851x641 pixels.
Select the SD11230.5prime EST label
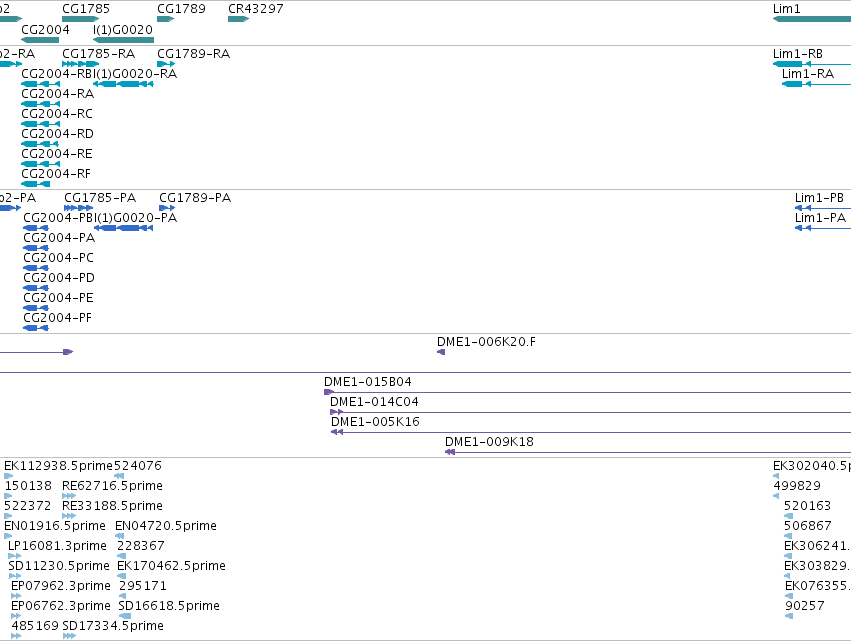[59, 567]
